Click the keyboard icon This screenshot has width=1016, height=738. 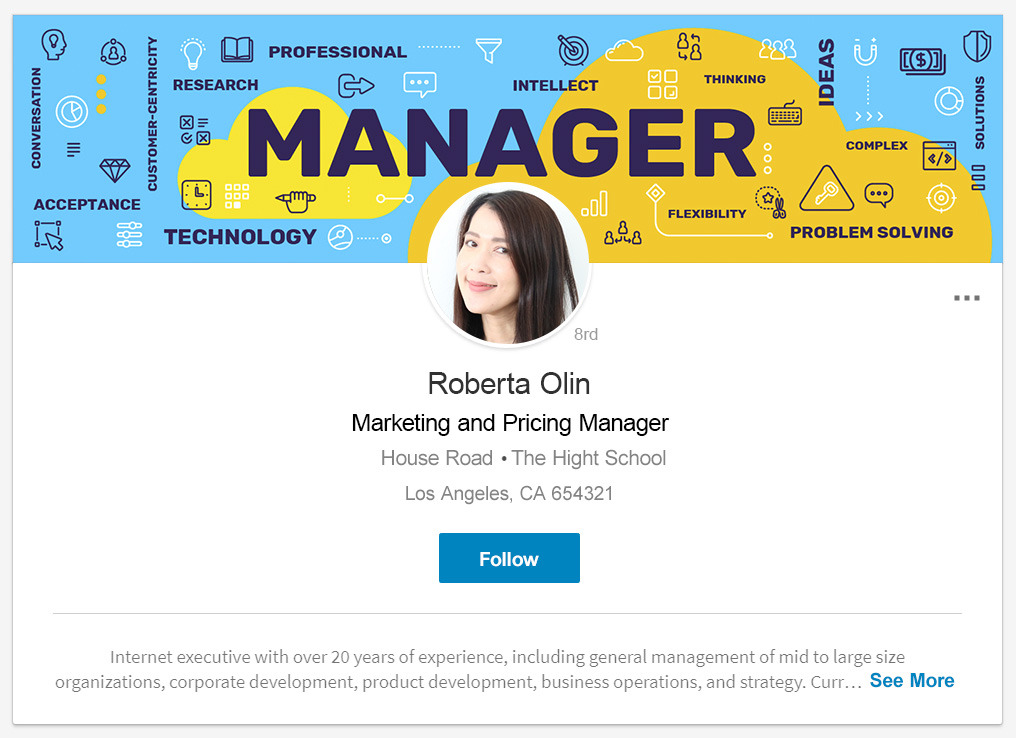pos(785,113)
